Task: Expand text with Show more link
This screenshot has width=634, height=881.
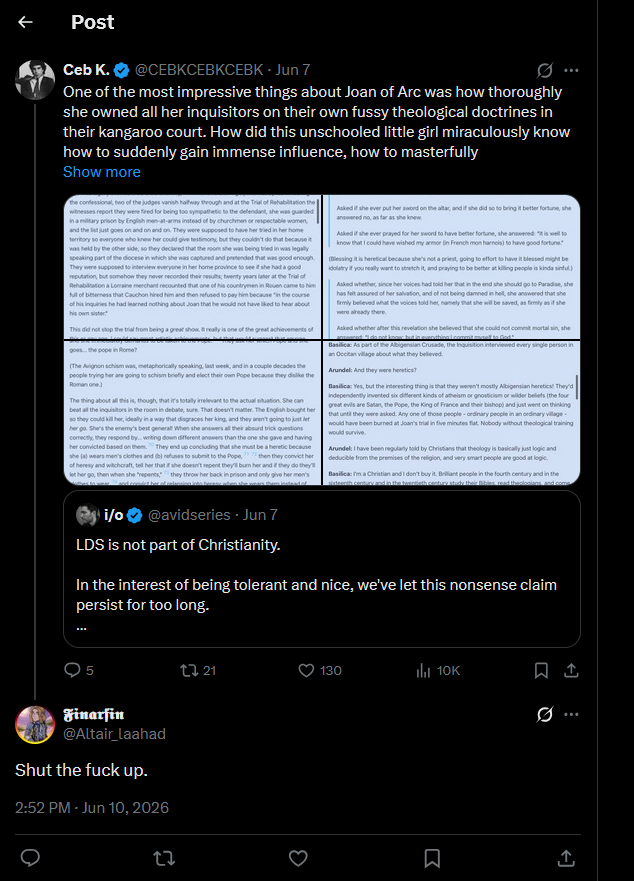Action: click(x=102, y=172)
